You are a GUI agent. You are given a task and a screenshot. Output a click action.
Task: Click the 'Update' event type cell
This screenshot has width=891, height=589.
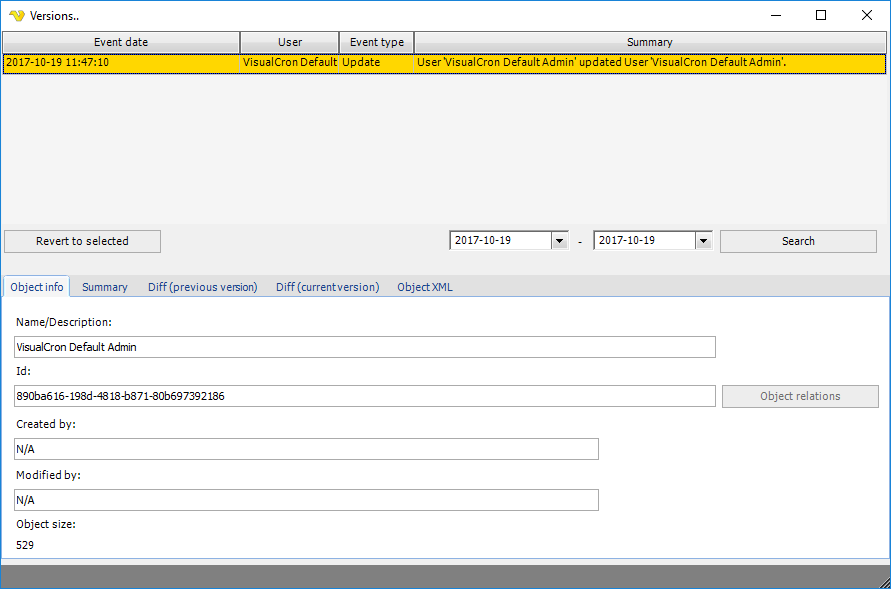pos(377,62)
